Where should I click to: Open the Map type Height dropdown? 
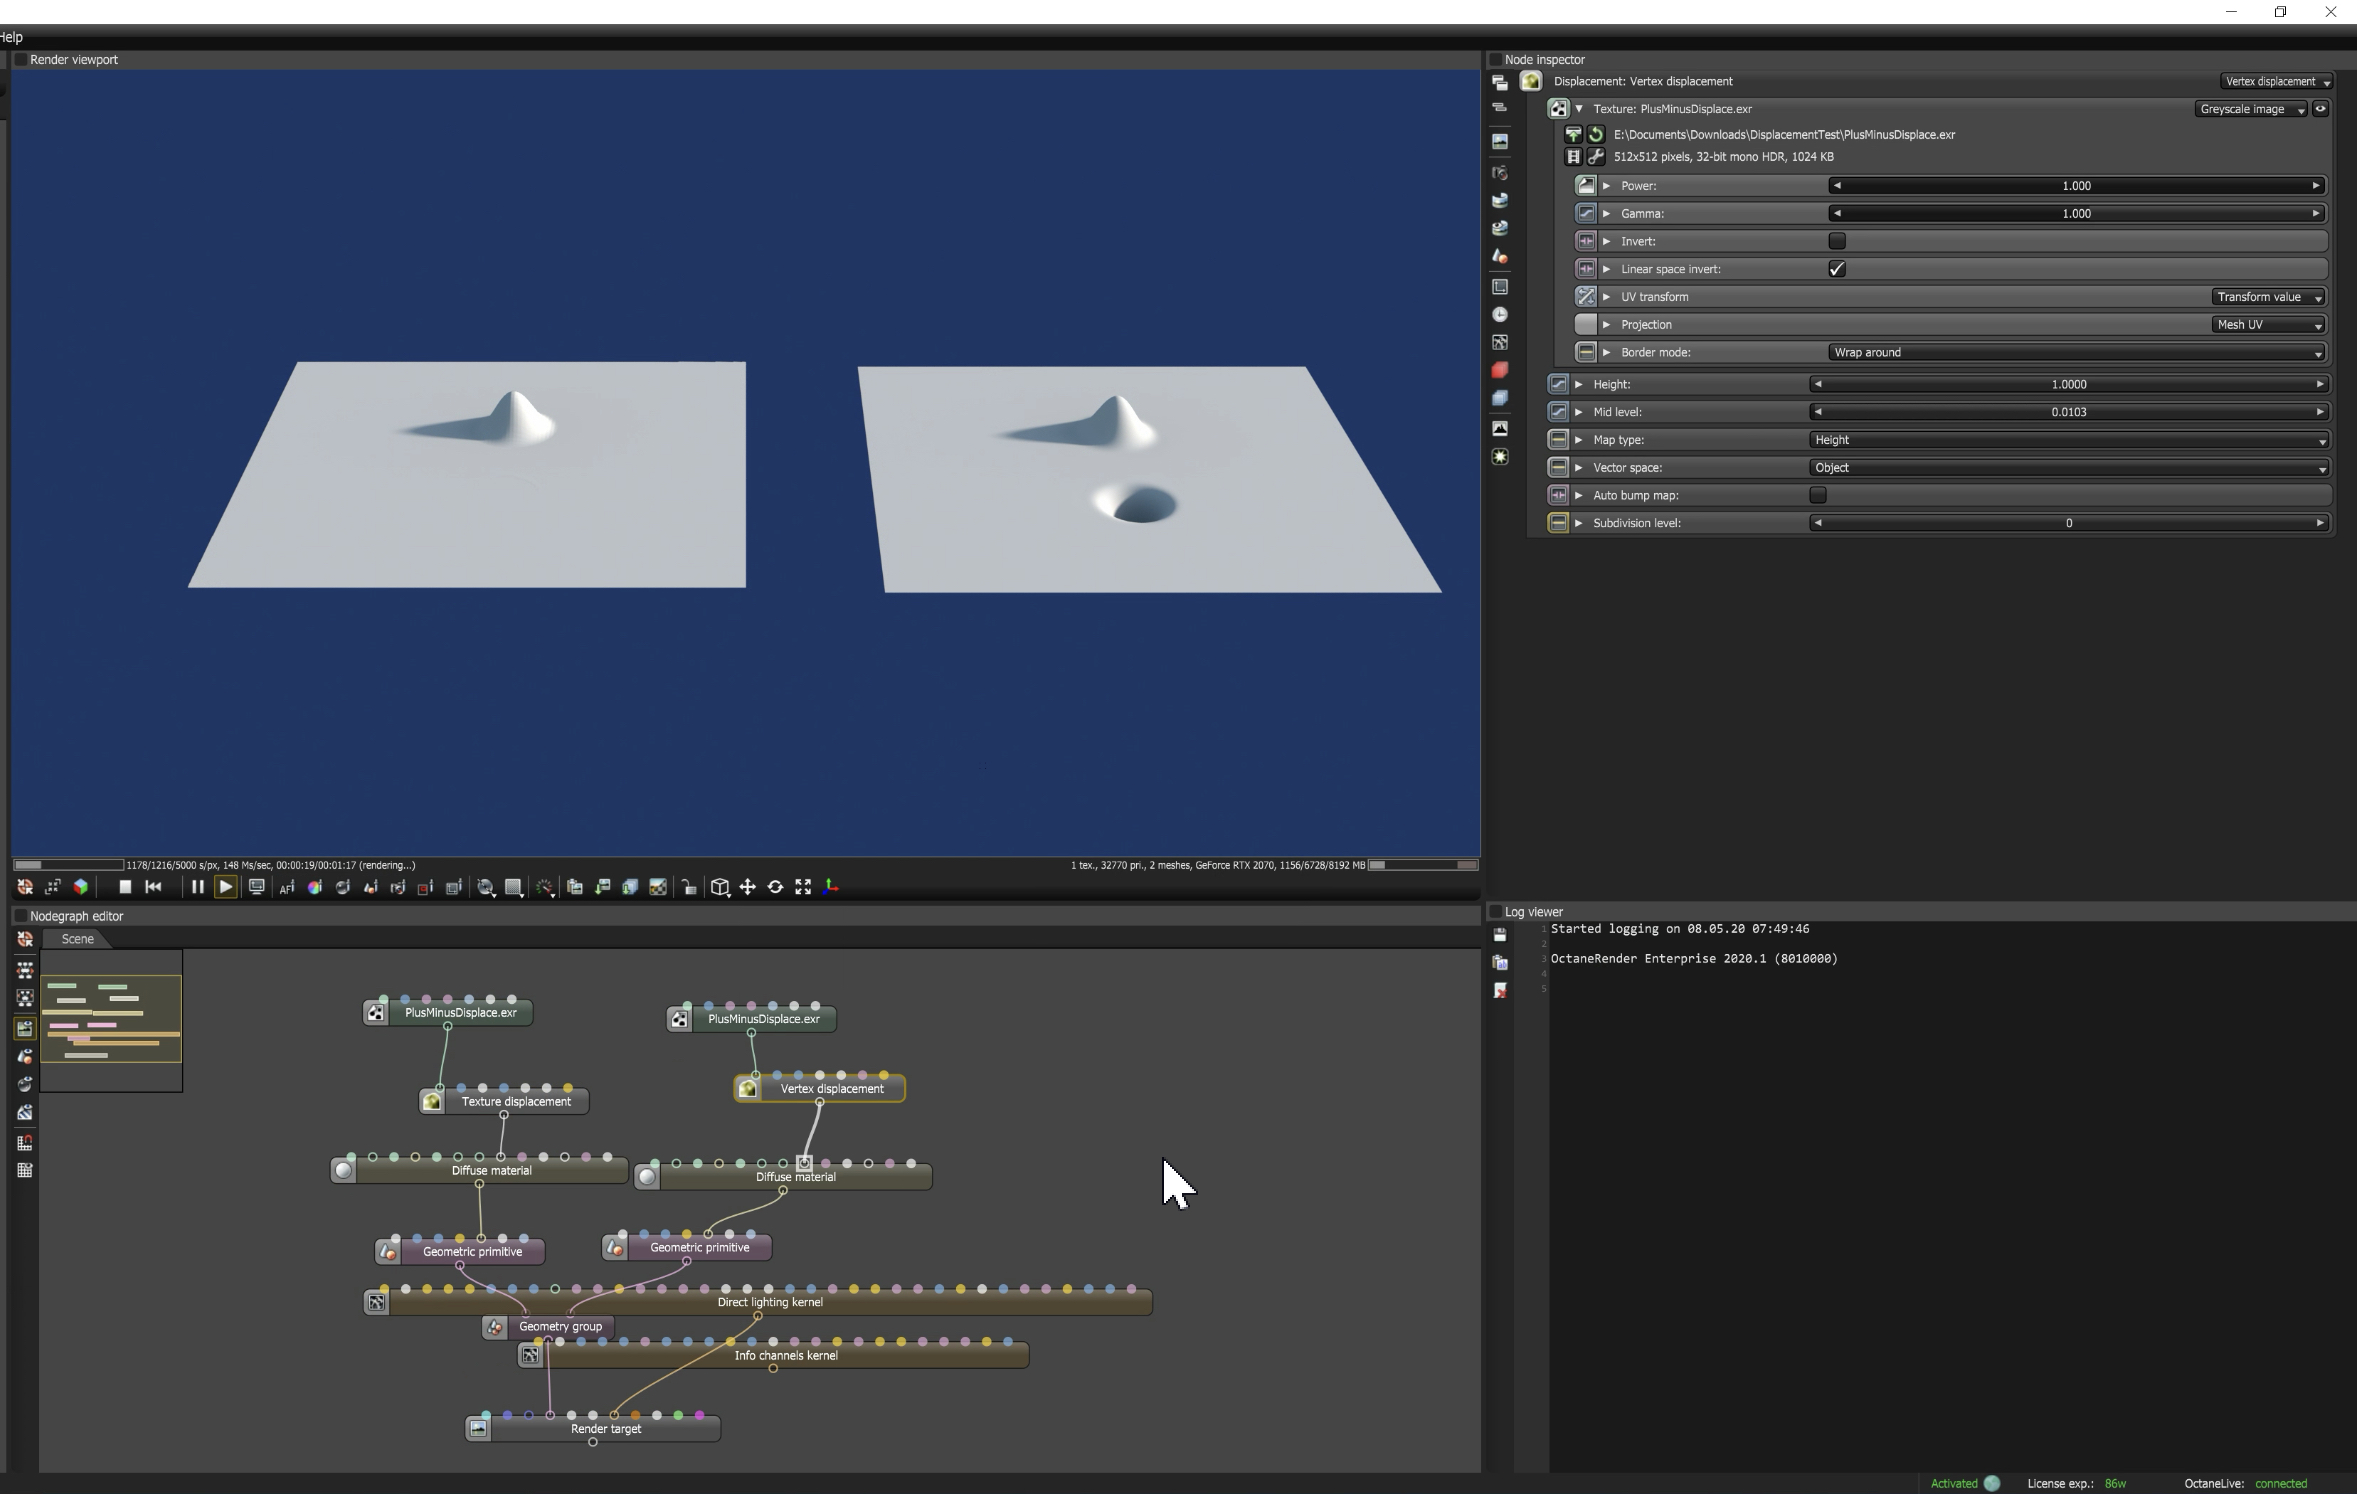tap(2068, 440)
